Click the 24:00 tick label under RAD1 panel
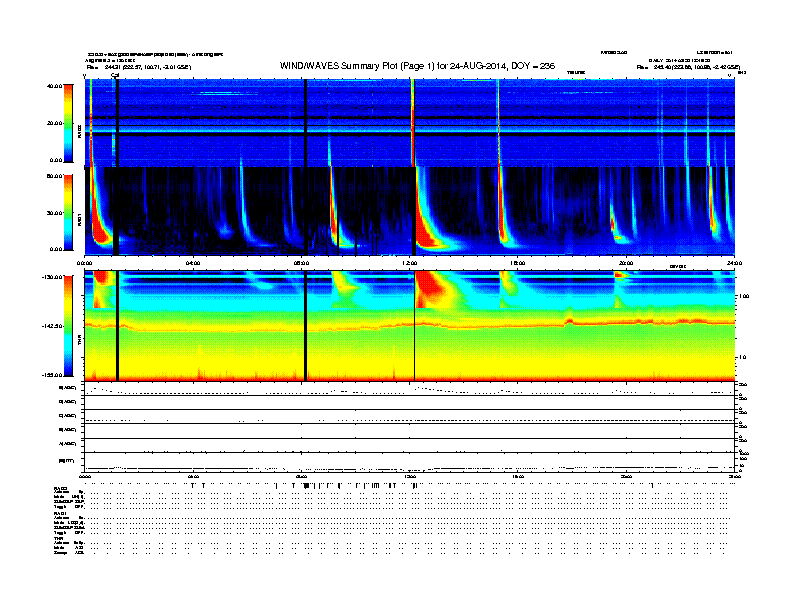The width and height of the screenshot is (792, 612). click(x=734, y=263)
